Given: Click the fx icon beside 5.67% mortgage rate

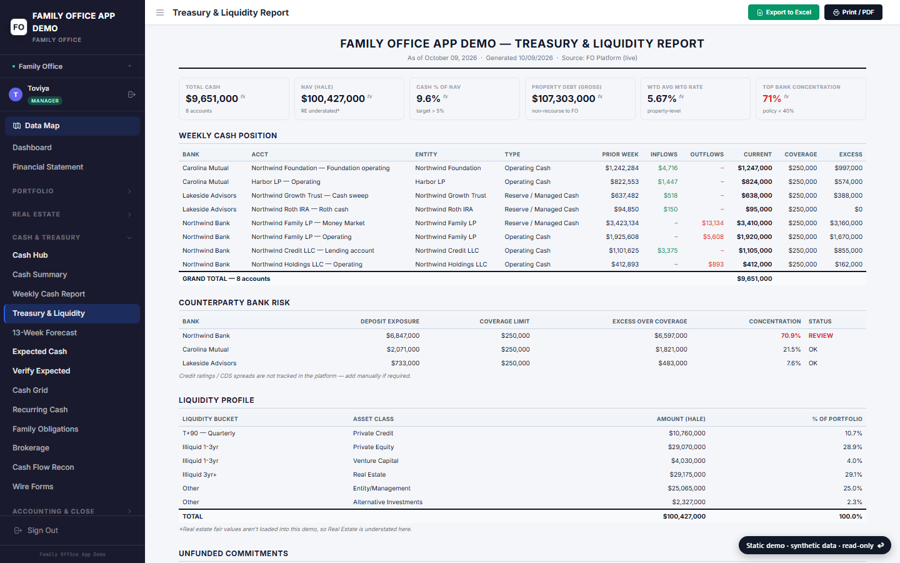Looking at the screenshot, I should coord(681,96).
